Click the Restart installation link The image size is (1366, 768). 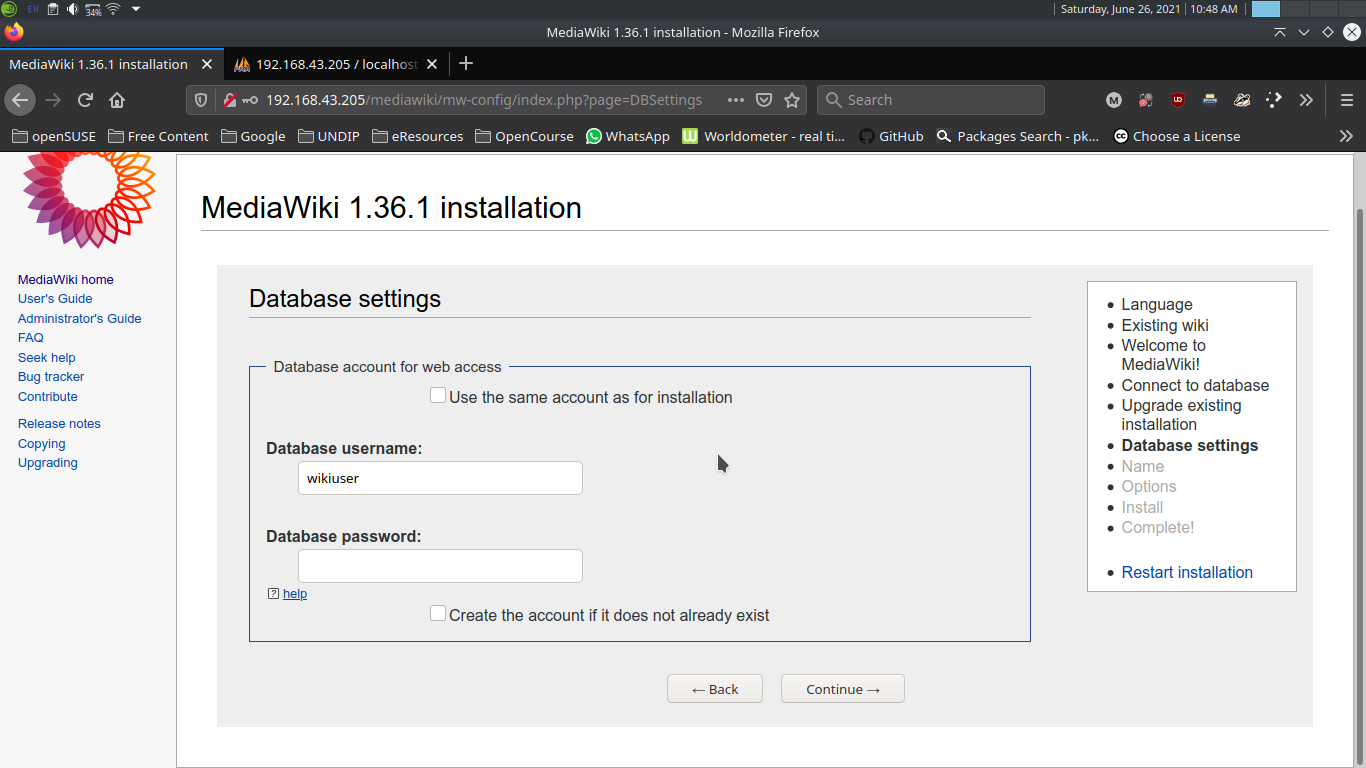click(x=1187, y=572)
